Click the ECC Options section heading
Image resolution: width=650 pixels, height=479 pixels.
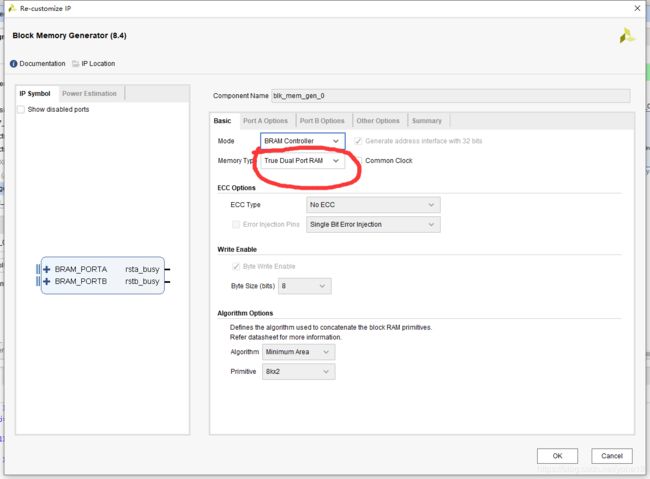click(236, 188)
